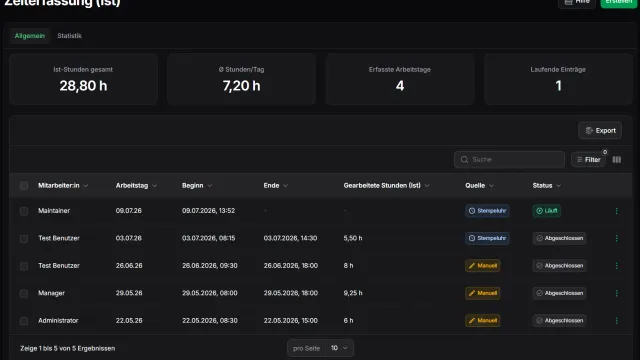Open row menu for Maintainer entry
Screen dimensions: 640x360
616,211
